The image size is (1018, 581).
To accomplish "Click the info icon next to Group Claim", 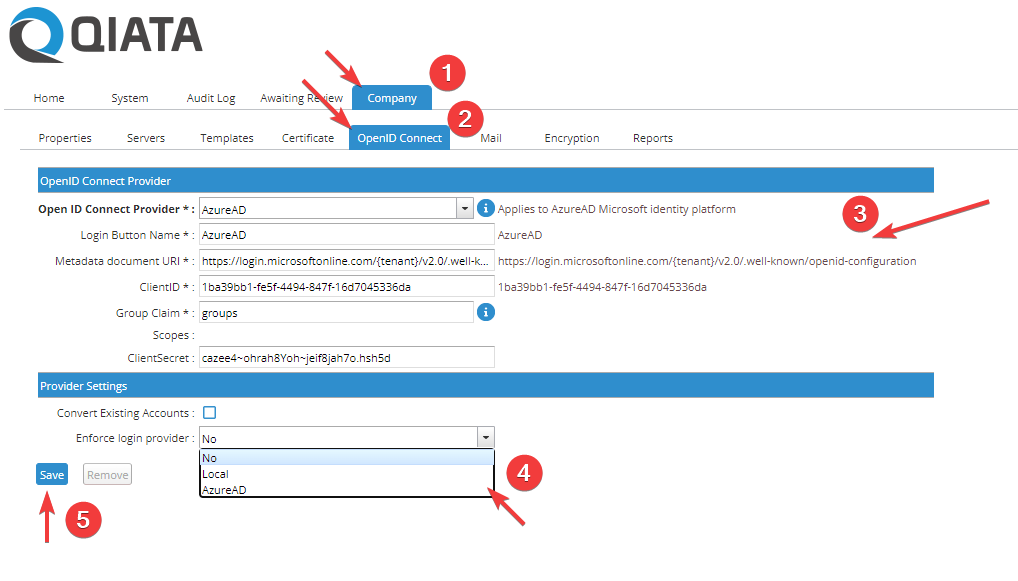I will coord(486,312).
